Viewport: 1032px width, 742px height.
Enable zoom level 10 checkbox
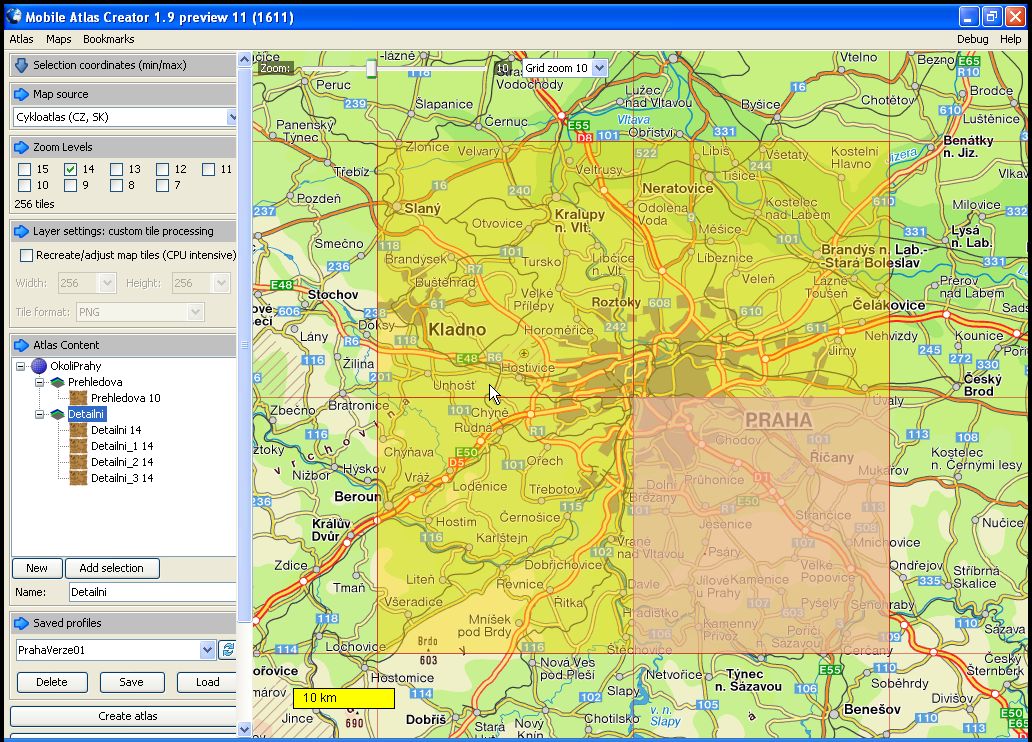pos(24,186)
